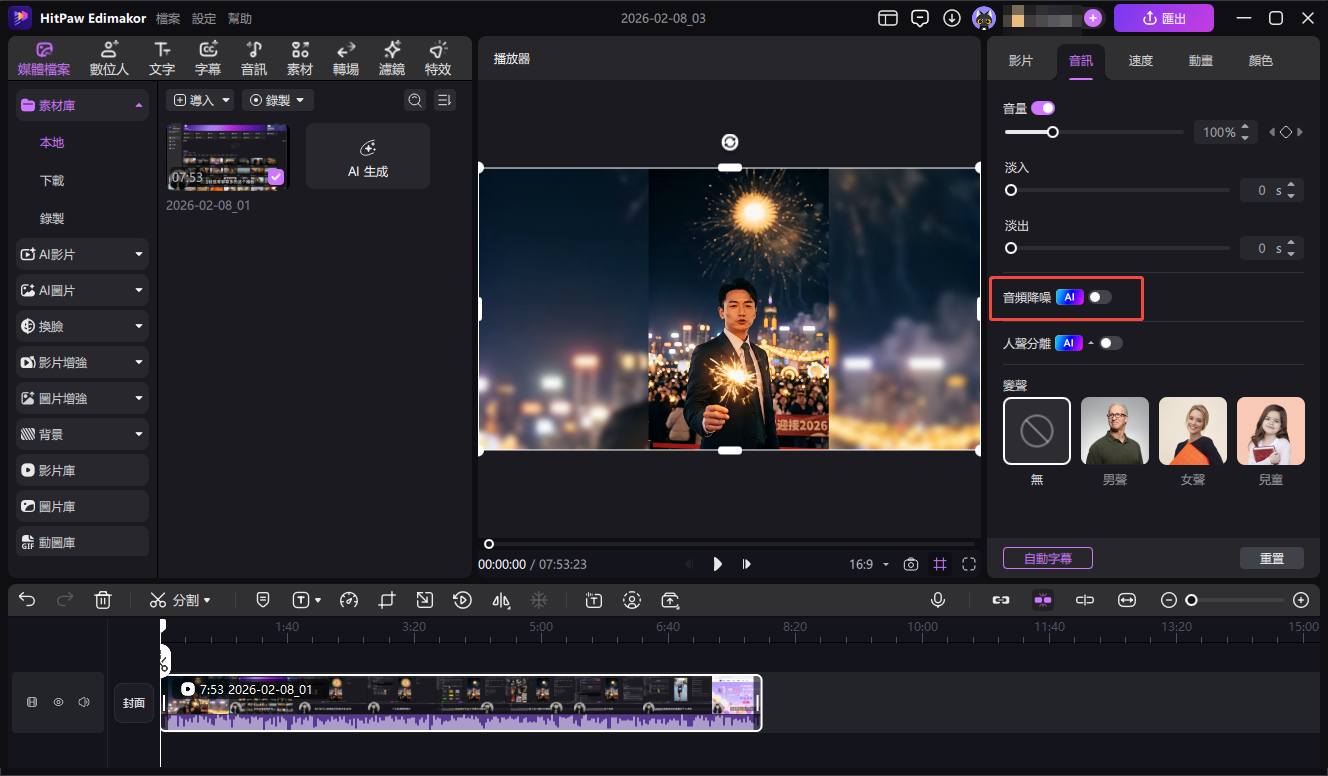Open the 濾鏡 (Filters) tool tab
Image resolution: width=1328 pixels, height=776 pixels.
(391, 59)
